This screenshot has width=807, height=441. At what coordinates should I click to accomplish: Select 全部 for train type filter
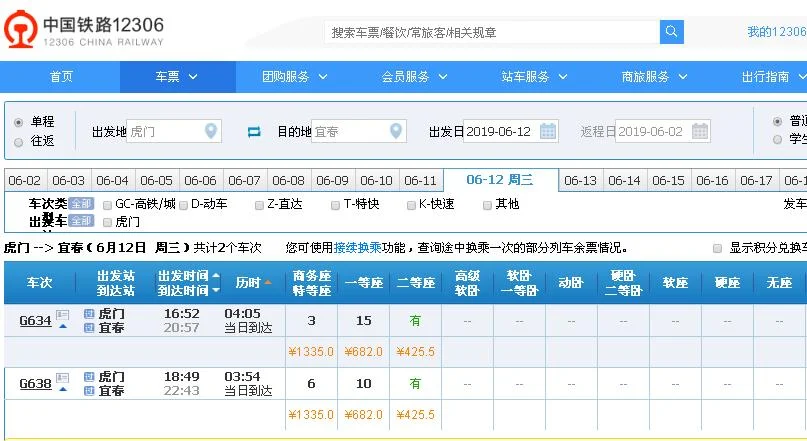81,204
